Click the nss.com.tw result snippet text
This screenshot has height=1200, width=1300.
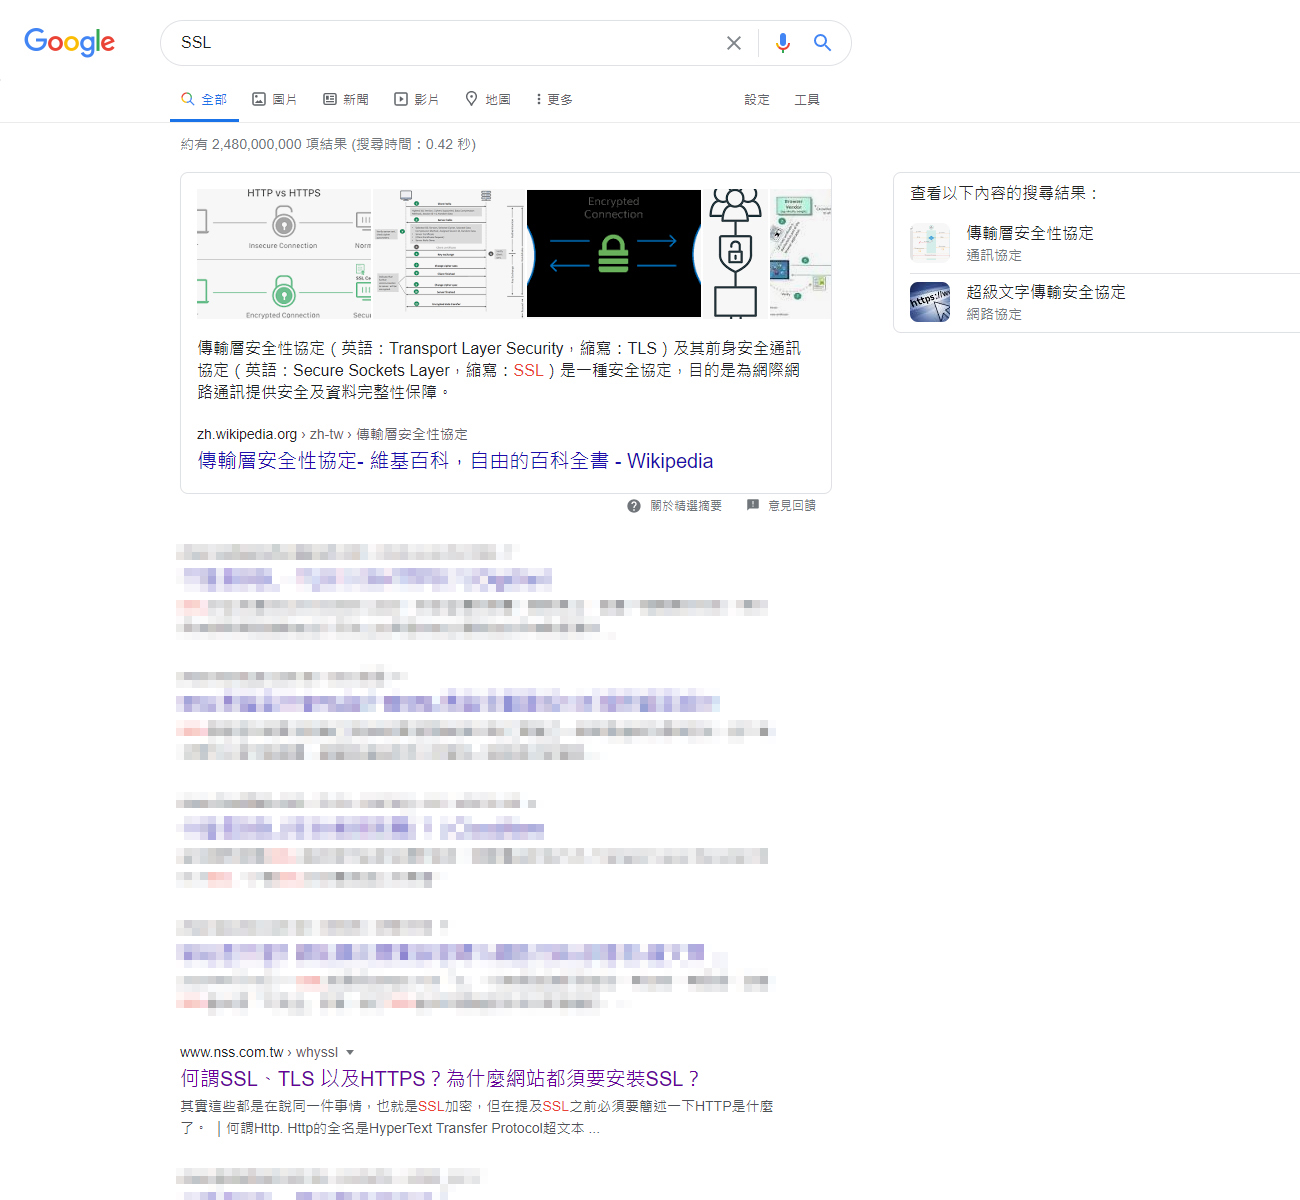coord(477,1117)
